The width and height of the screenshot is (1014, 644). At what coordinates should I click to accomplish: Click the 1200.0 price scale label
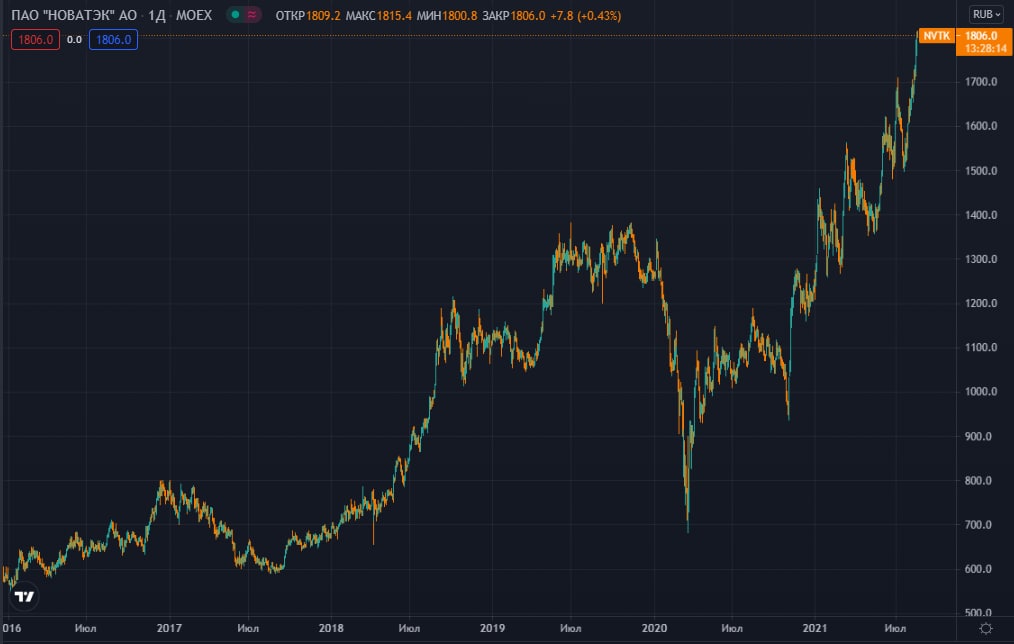981,303
